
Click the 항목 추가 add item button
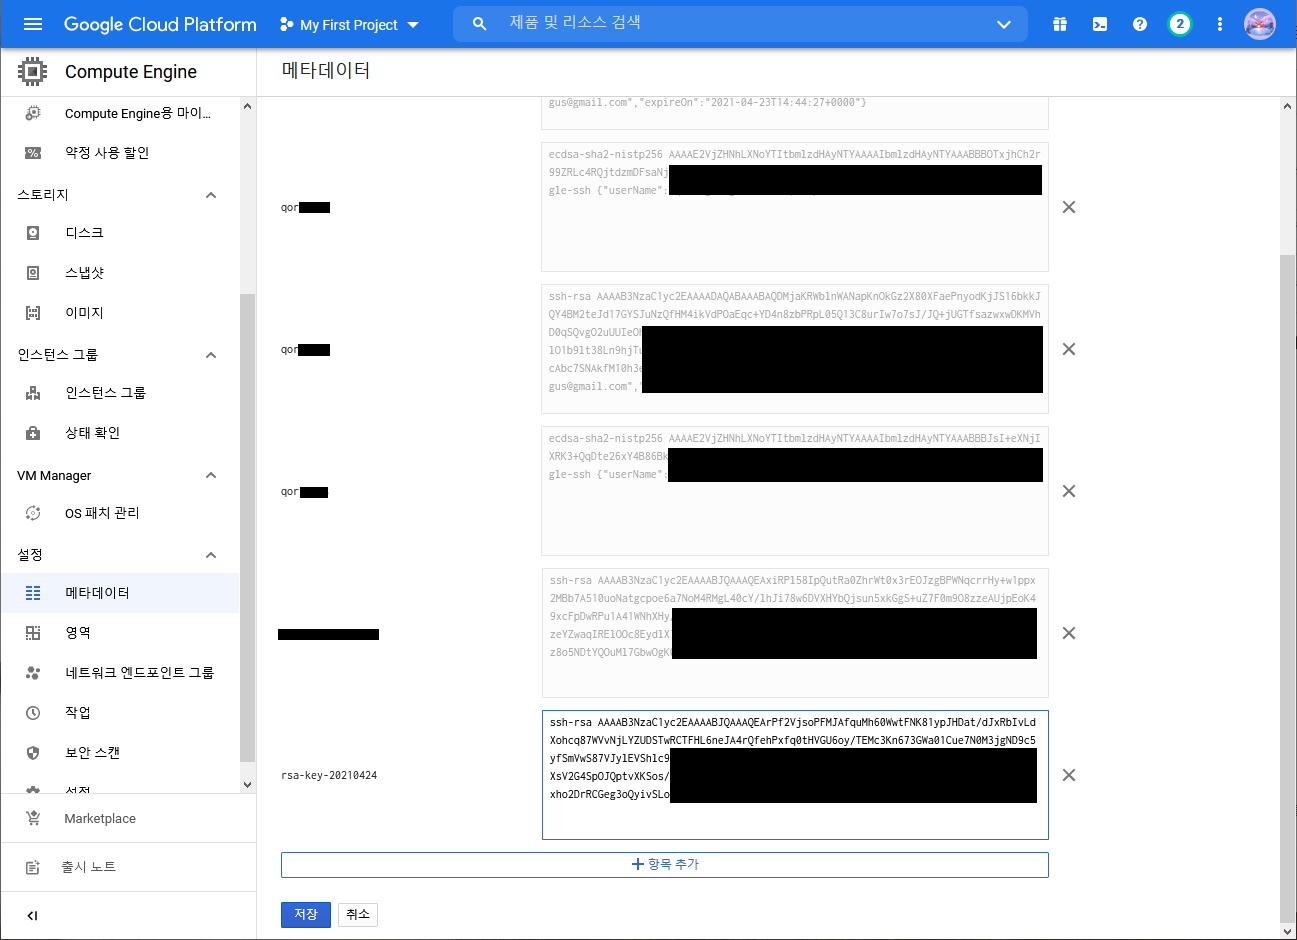tap(665, 864)
